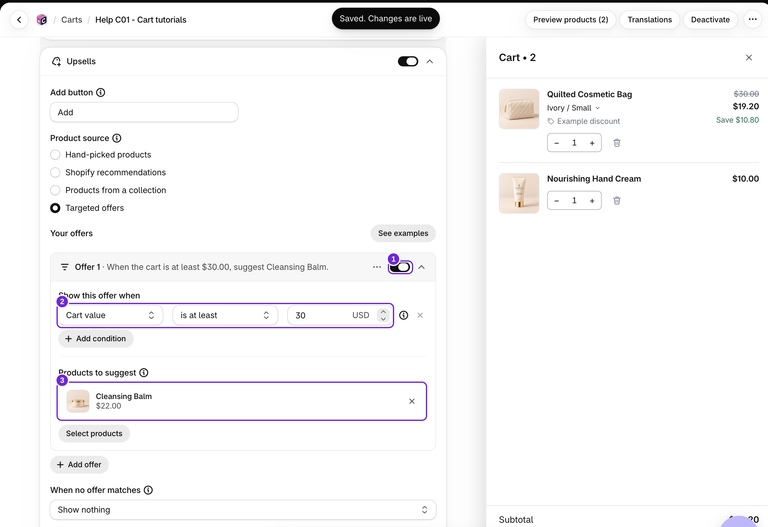Remove Nourishing Hand Cream with trash icon
This screenshot has height=527, width=768.
(x=617, y=201)
